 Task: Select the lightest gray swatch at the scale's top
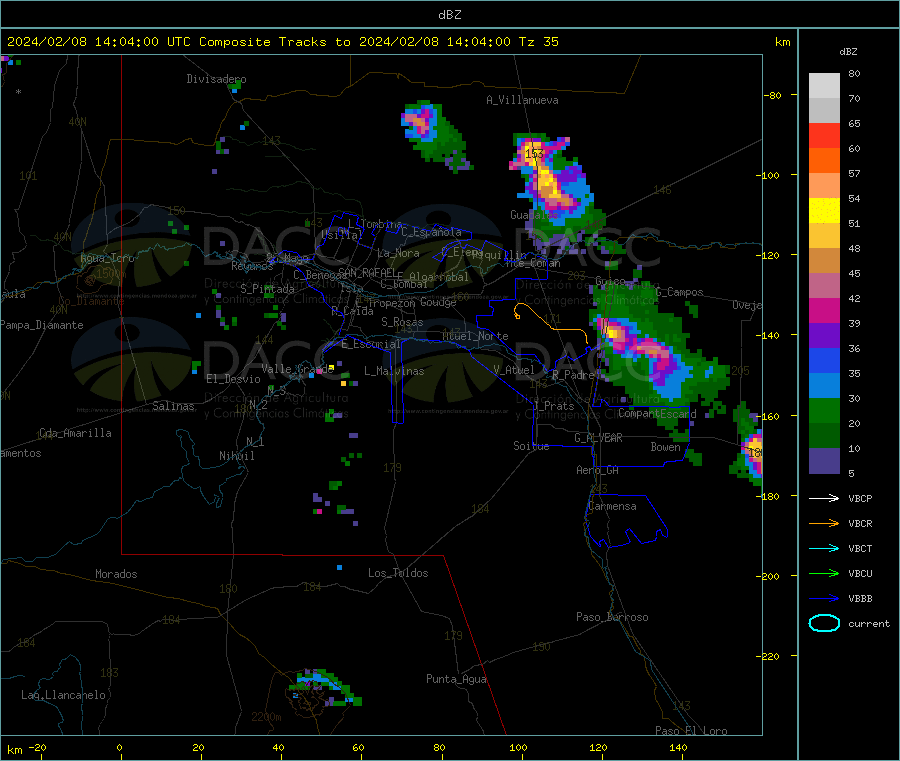point(824,86)
